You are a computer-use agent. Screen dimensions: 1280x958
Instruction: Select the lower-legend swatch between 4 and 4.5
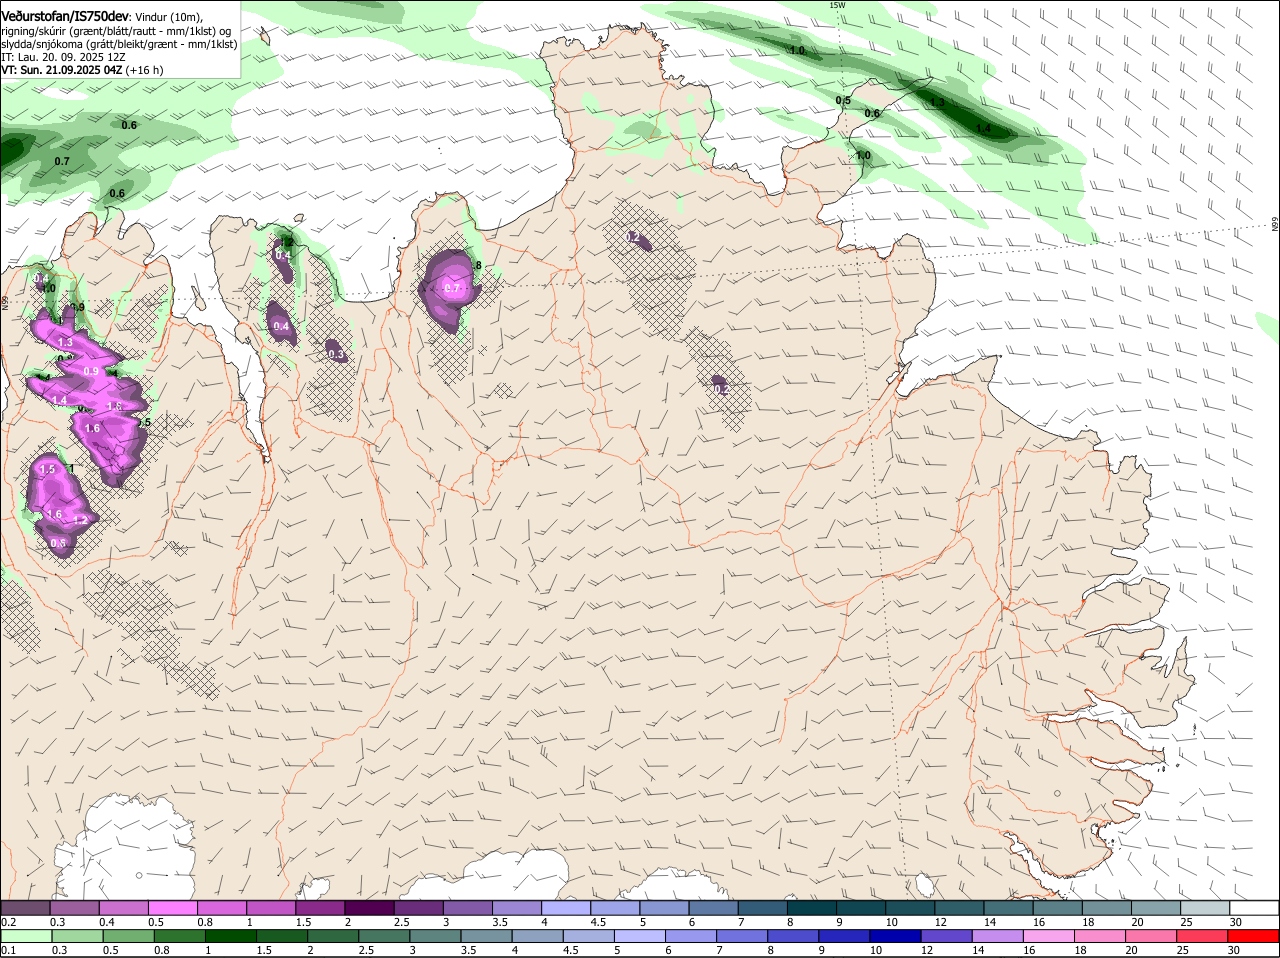coord(539,936)
